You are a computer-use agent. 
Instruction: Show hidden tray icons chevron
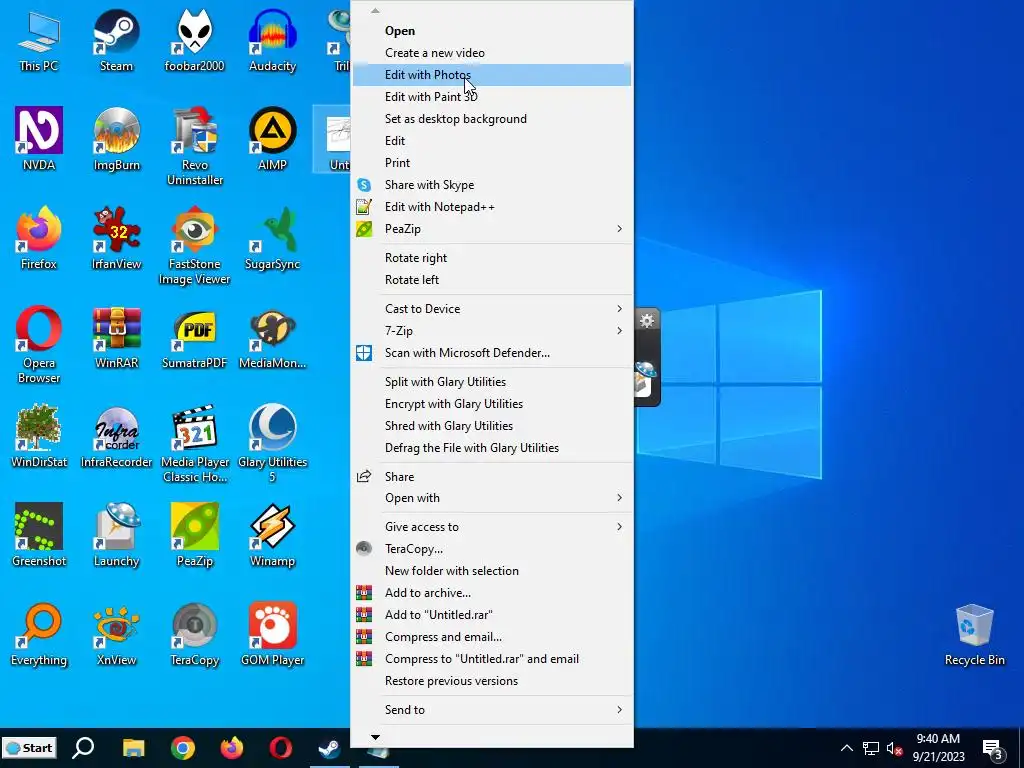846,748
